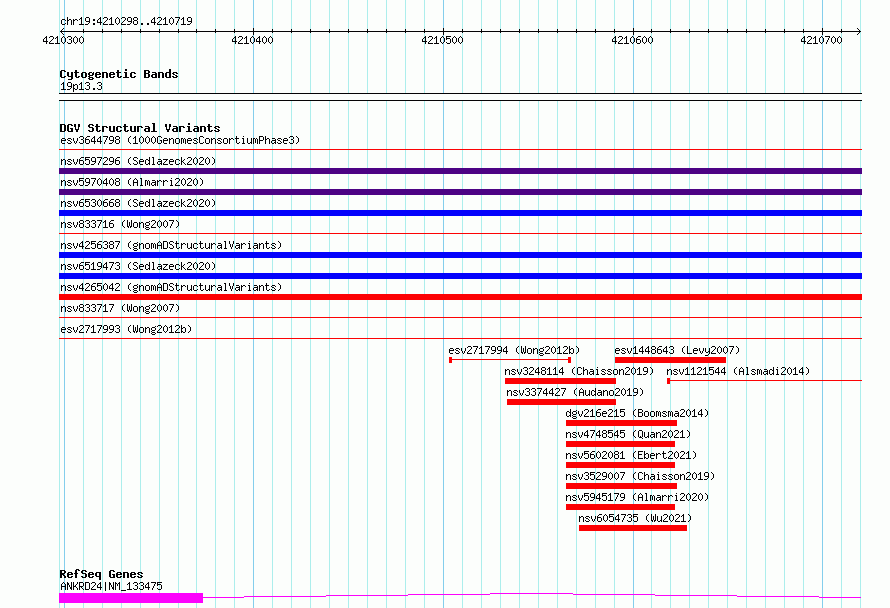Open variant nsv833716 (Wong2007)
Screen dimensions: 890x608
point(120,224)
